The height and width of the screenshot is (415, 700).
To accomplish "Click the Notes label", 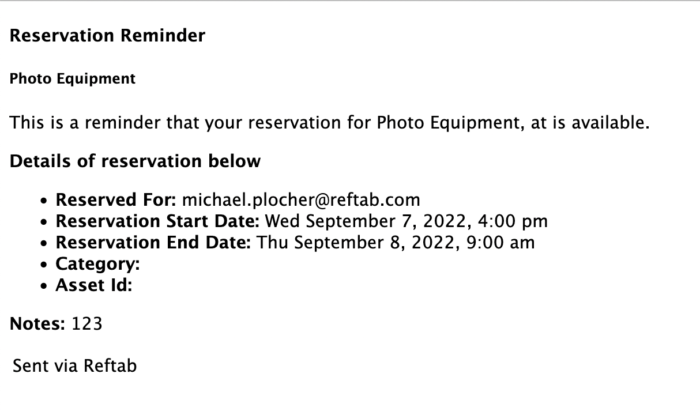I will [x=38, y=324].
